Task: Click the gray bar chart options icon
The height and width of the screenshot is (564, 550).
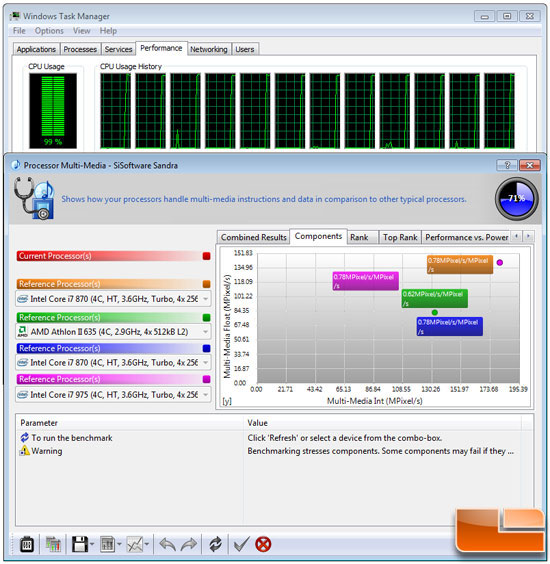Action: (108, 544)
